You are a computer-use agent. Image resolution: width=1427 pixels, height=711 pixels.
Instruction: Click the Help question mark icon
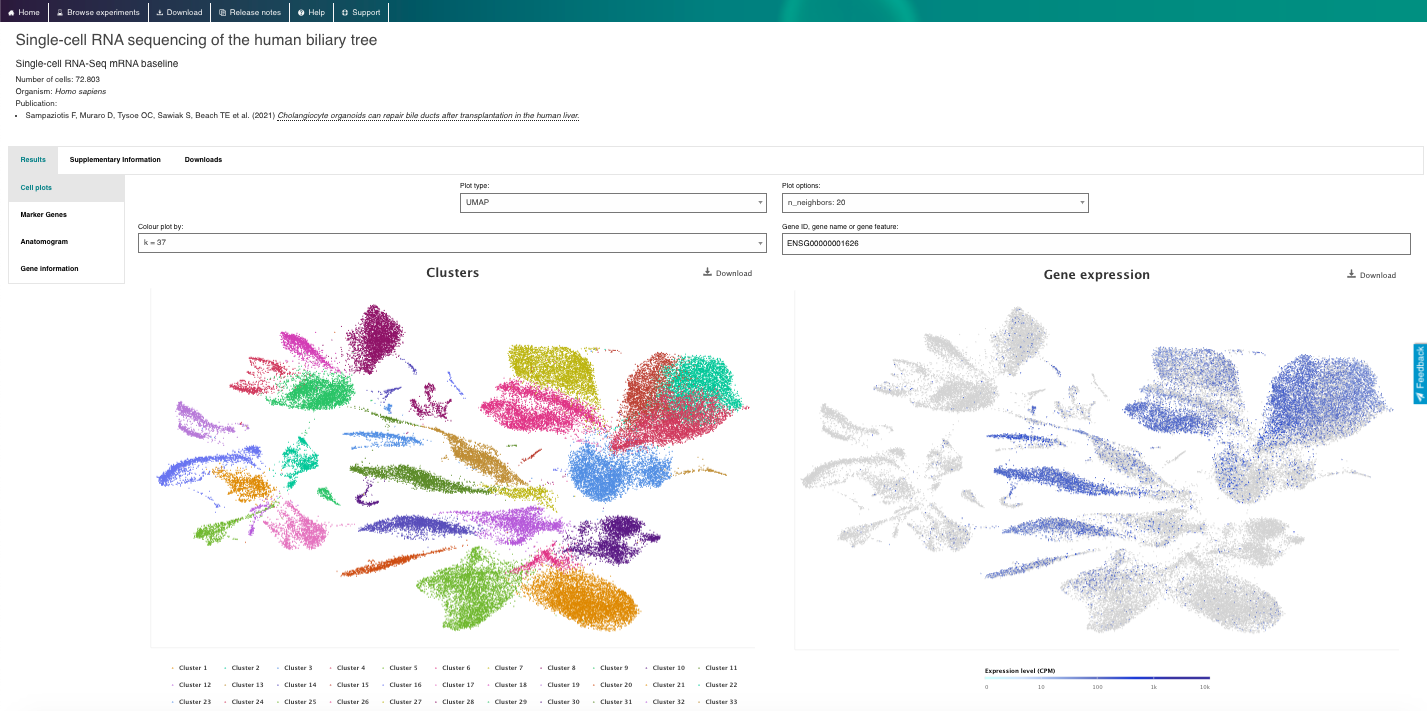click(x=301, y=12)
